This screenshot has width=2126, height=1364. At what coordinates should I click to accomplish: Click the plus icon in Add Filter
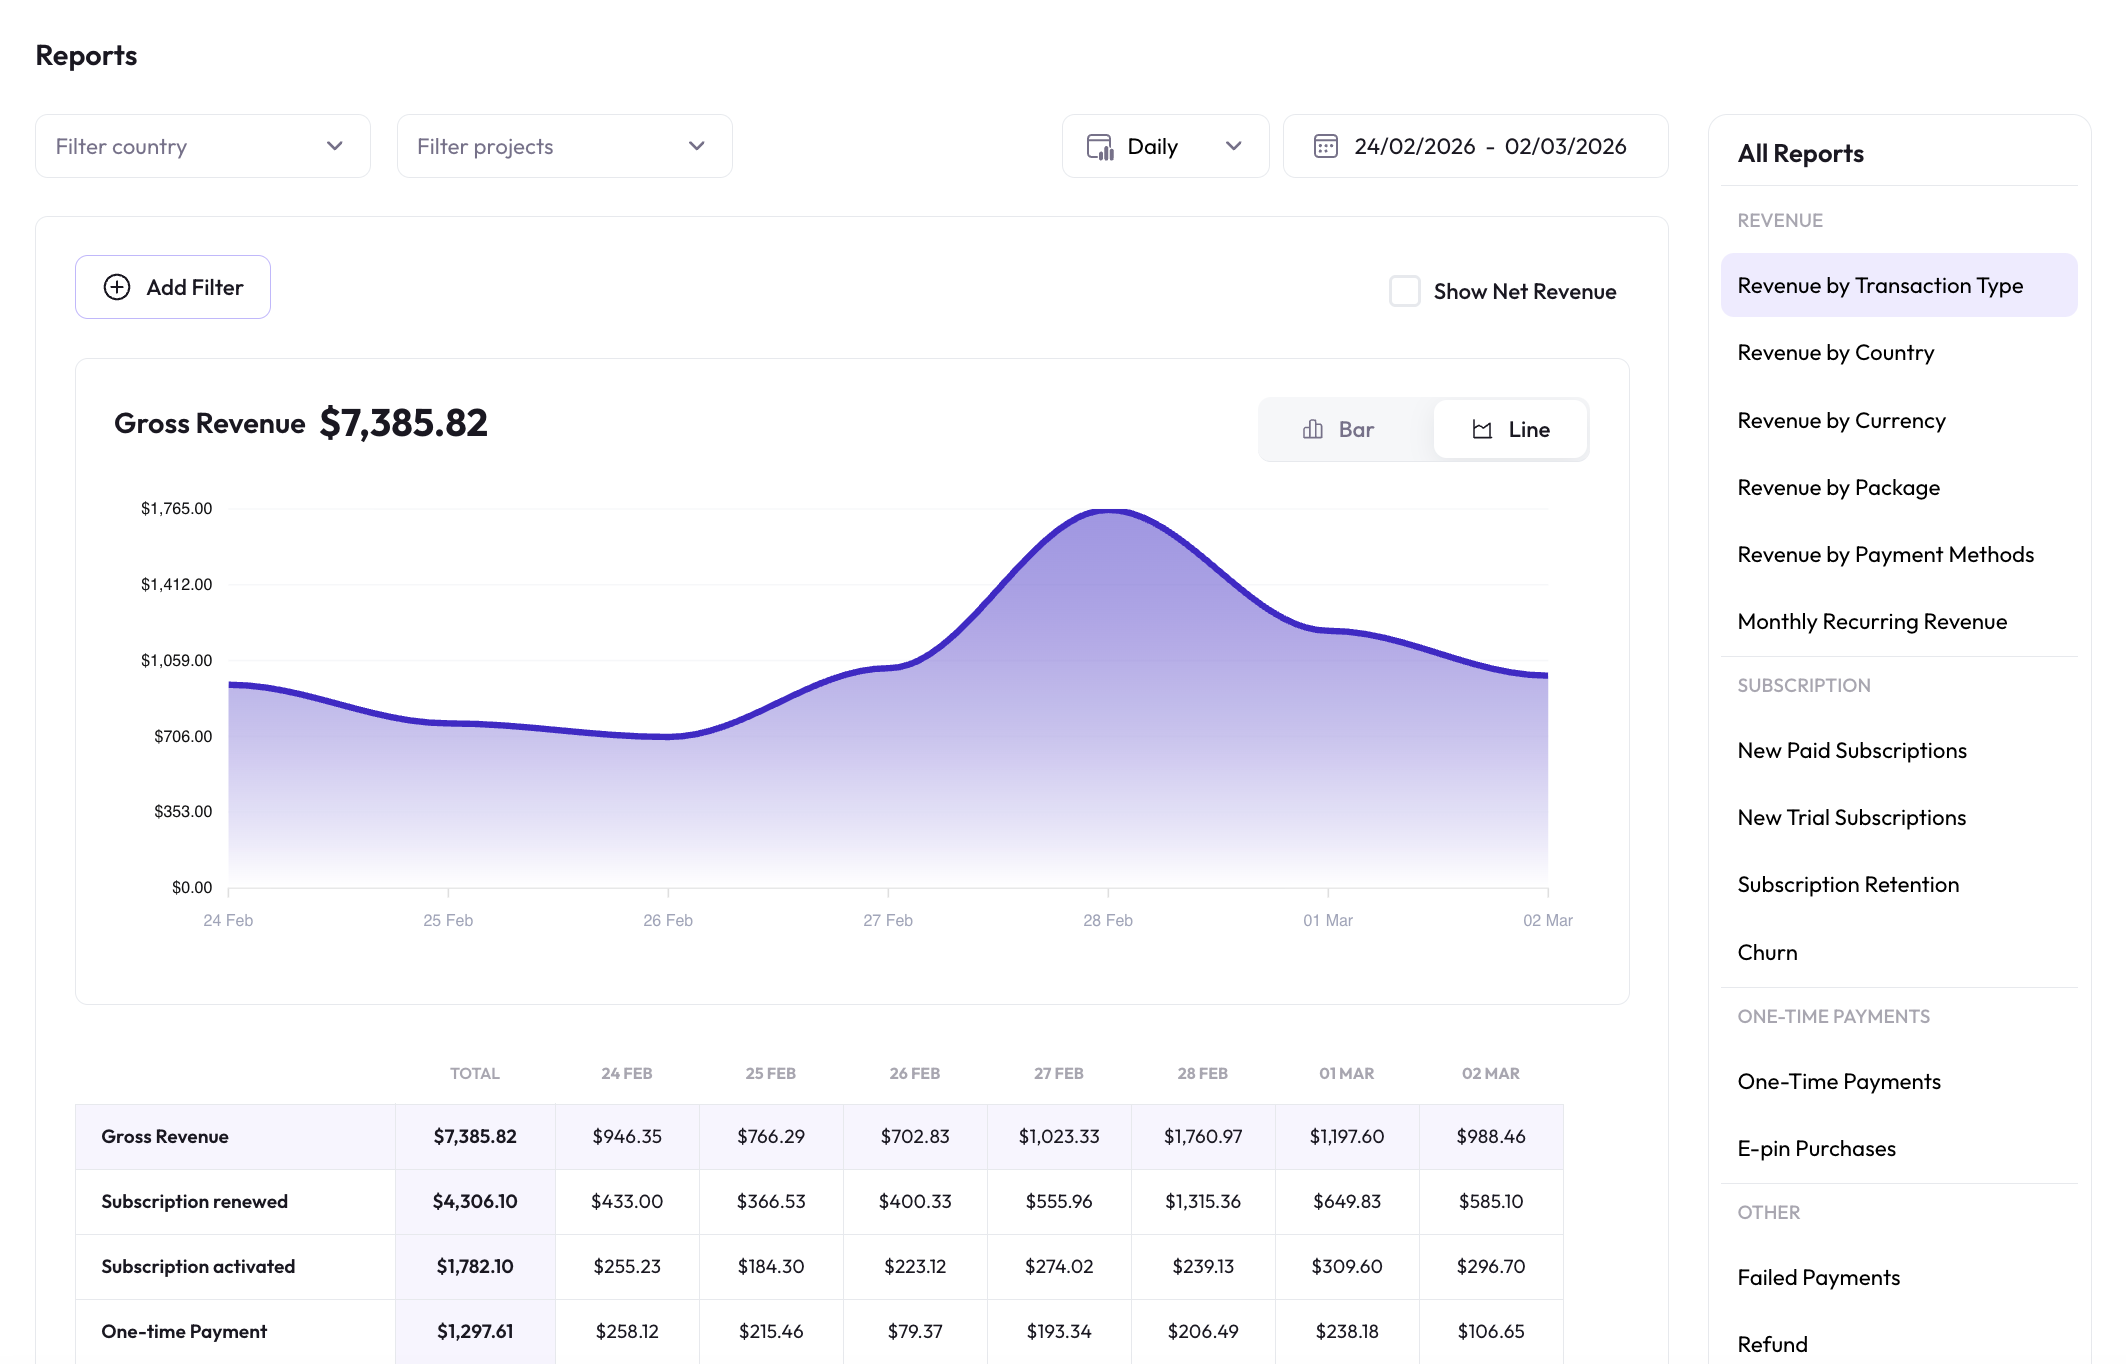(x=117, y=287)
